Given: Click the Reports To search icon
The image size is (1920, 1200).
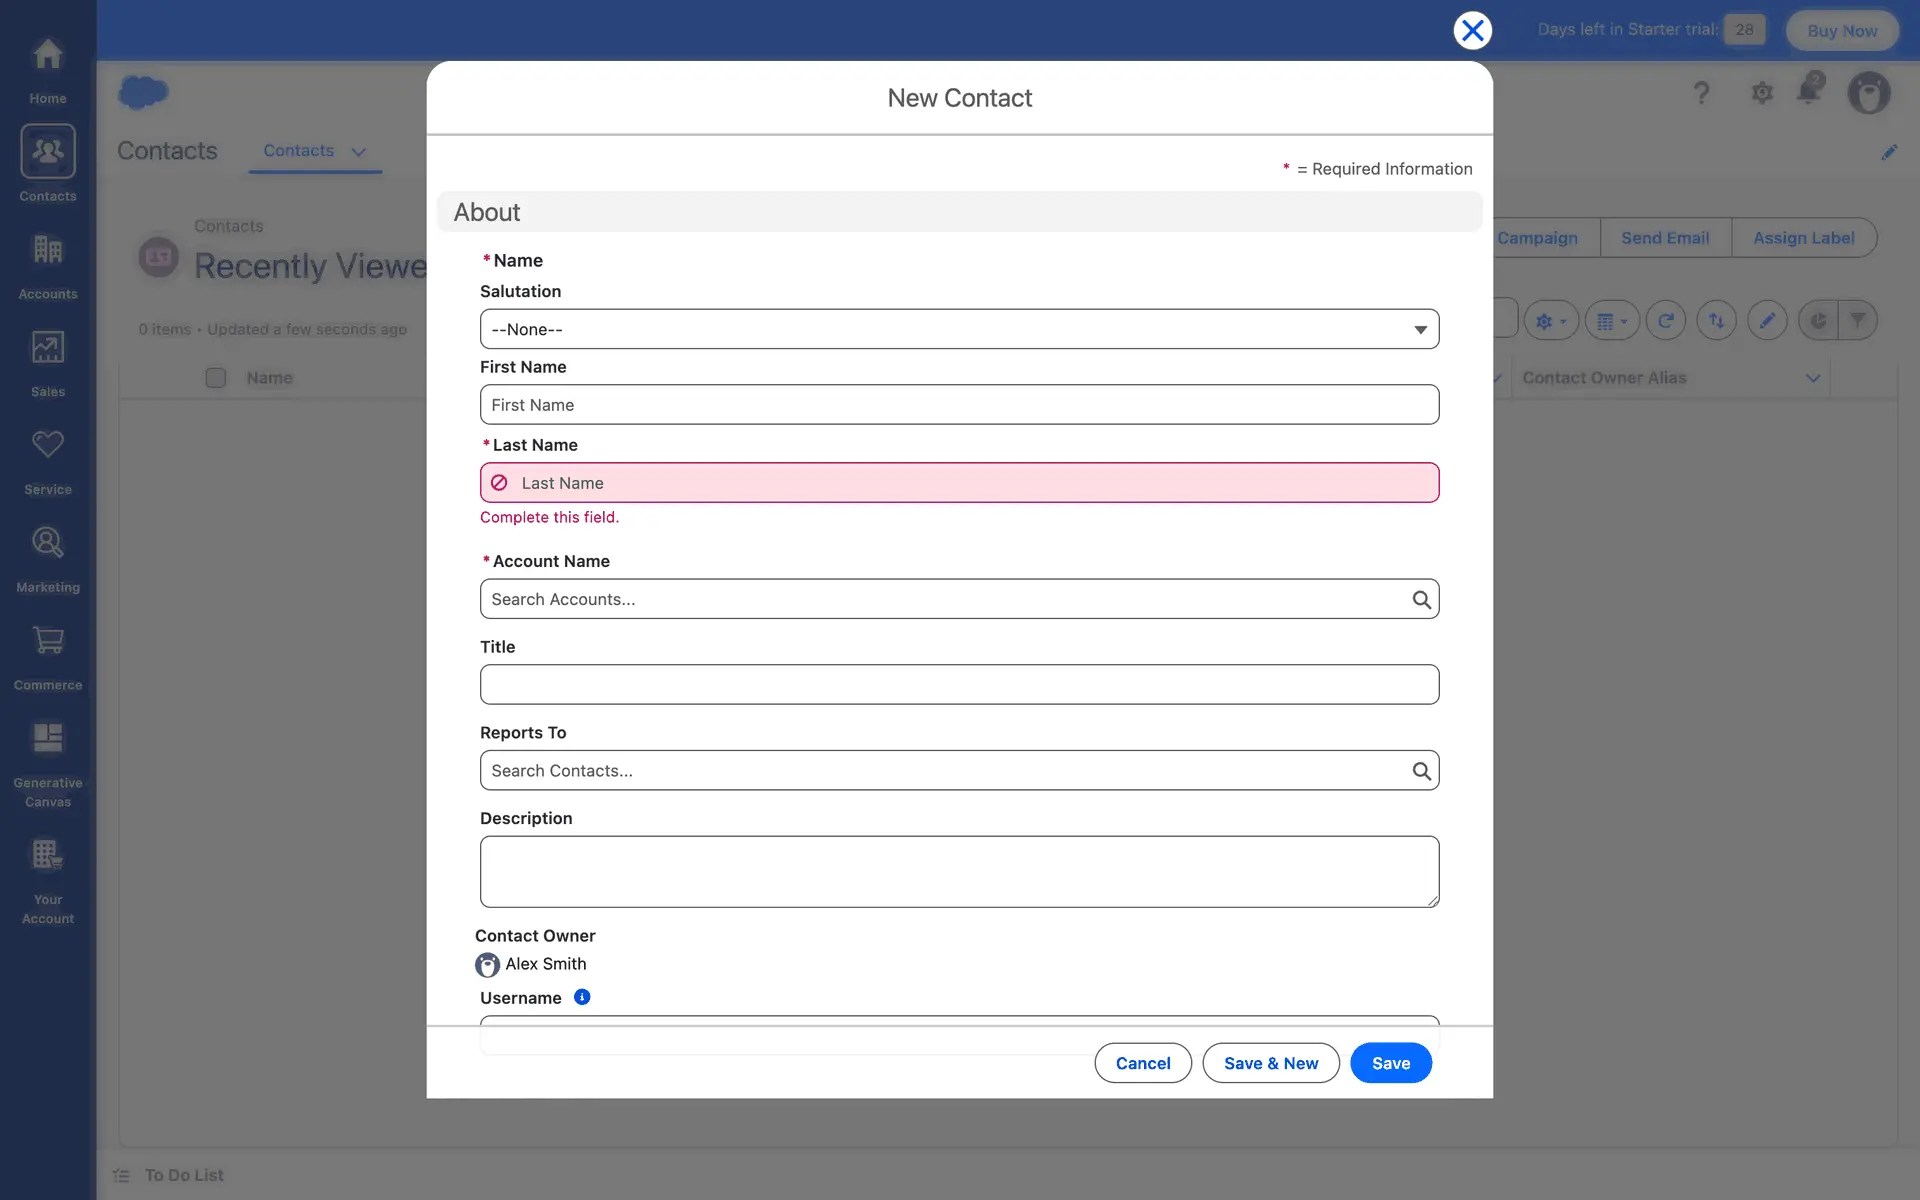Looking at the screenshot, I should click(1421, 771).
